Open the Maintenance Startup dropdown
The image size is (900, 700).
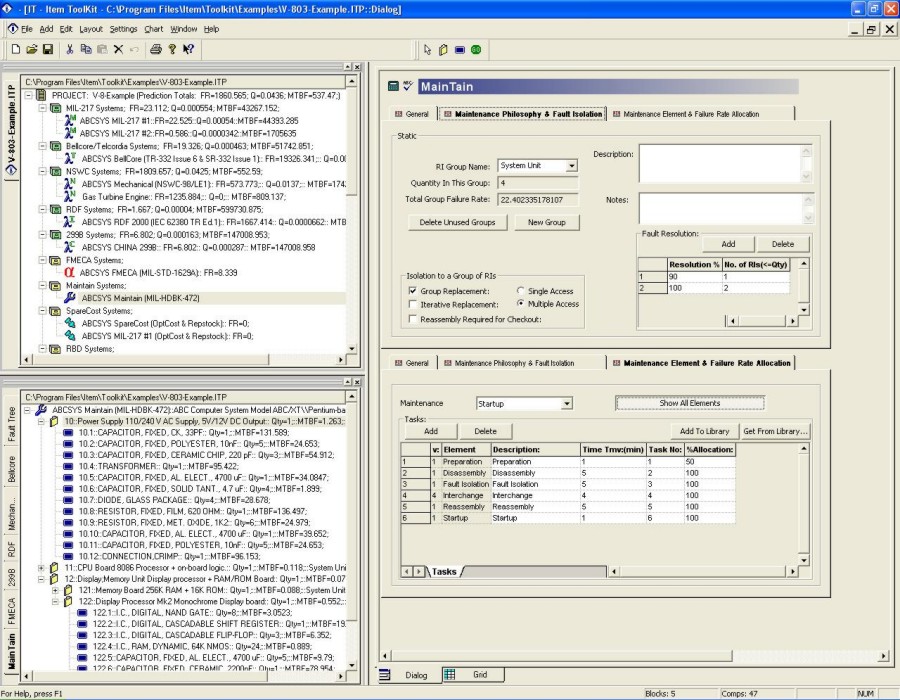567,403
